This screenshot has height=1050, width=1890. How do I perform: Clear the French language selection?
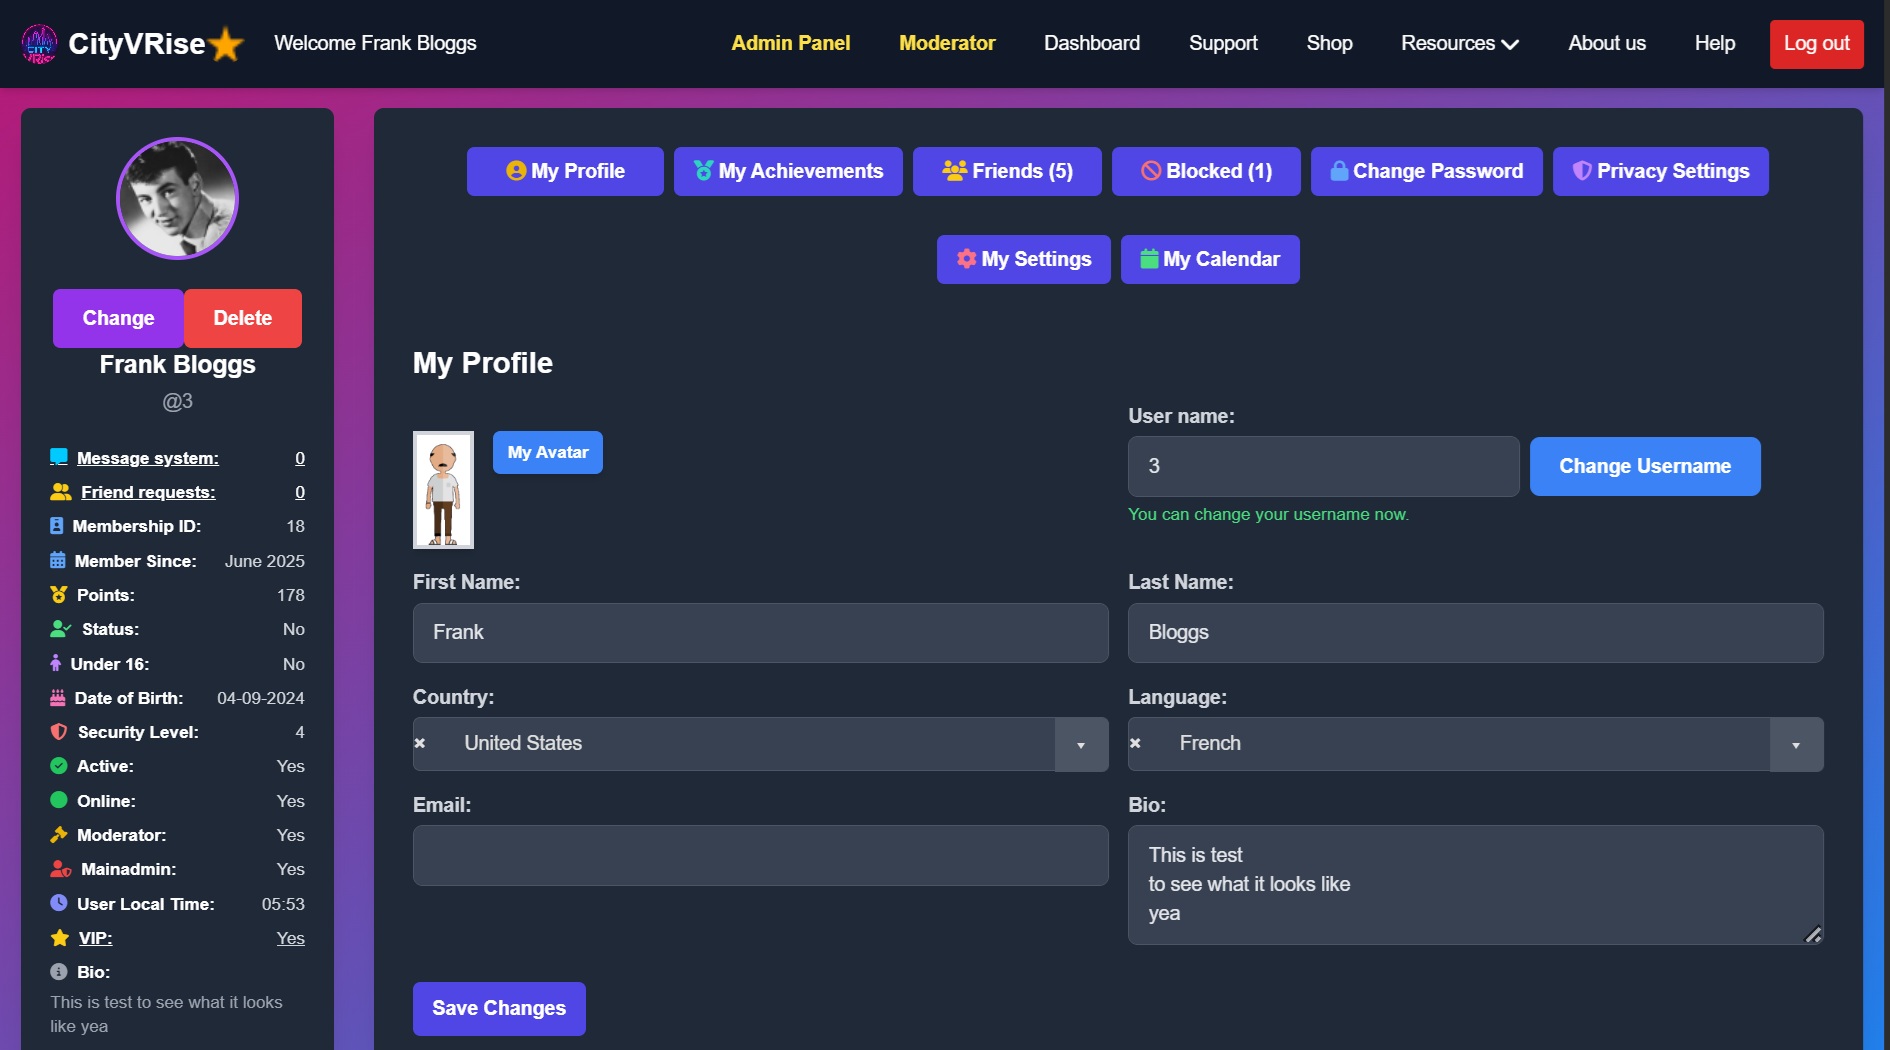pyautogui.click(x=1135, y=743)
